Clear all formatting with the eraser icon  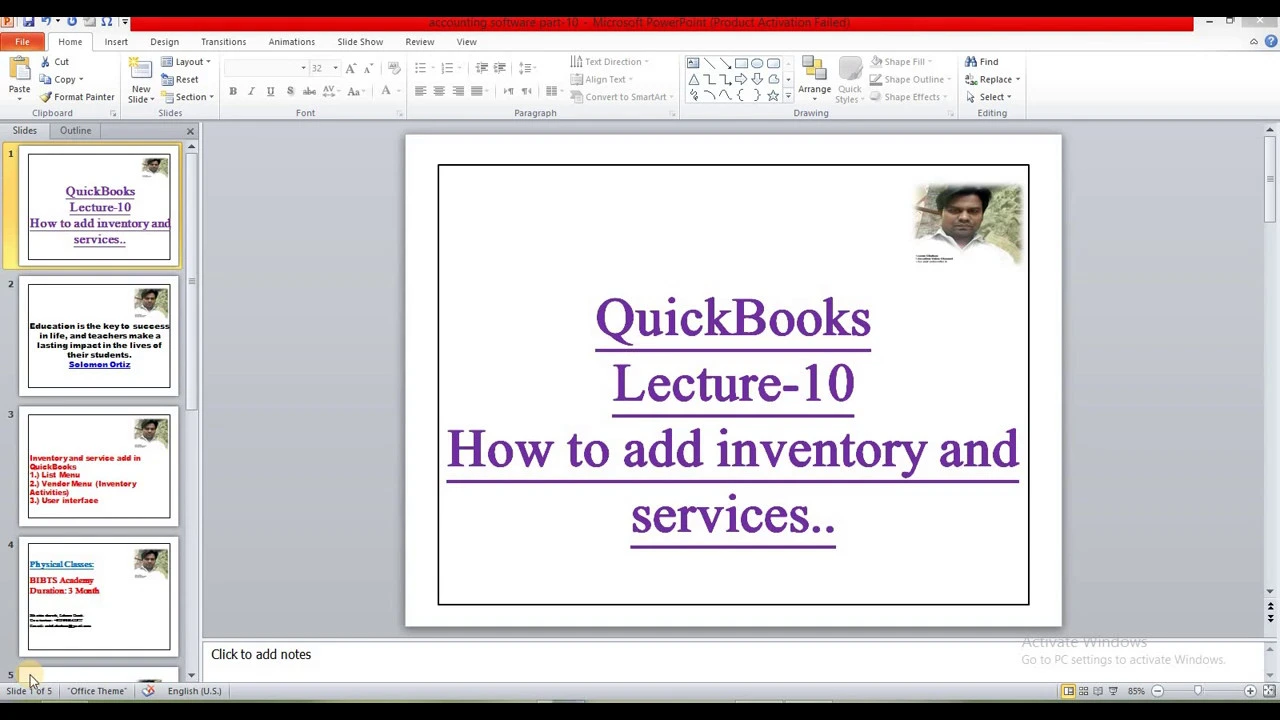click(x=394, y=68)
